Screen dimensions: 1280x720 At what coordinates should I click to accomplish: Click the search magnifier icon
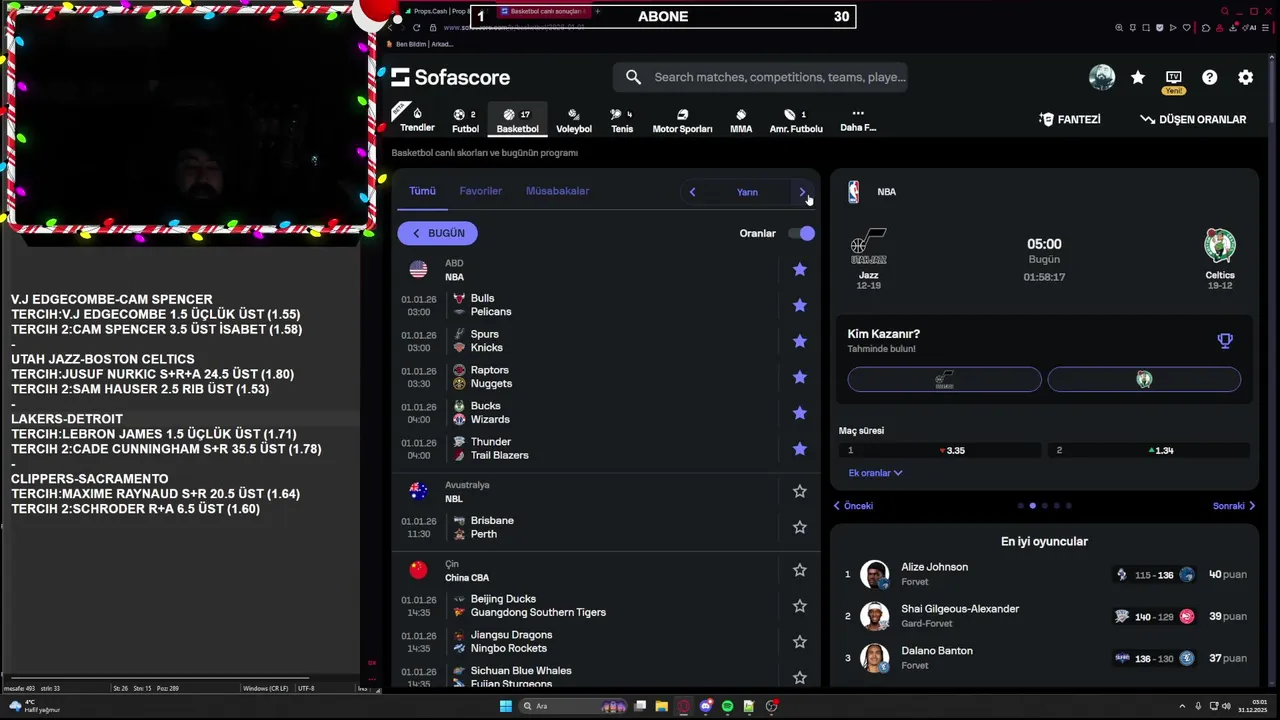pyautogui.click(x=633, y=77)
